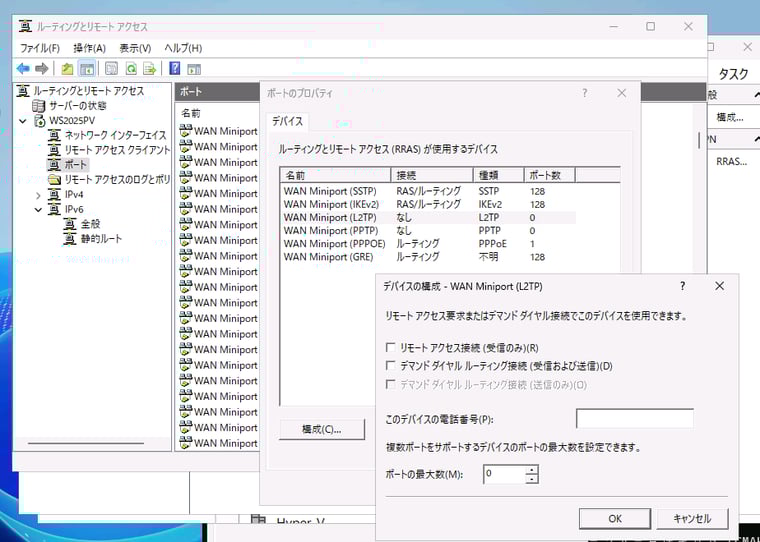760x542 pixels.
Task: Sort devices by the 接続 column header
Action: point(432,175)
